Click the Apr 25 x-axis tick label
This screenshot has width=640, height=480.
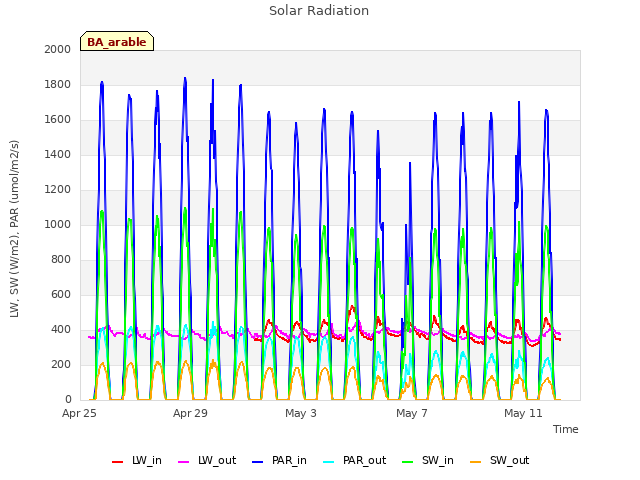79,413
